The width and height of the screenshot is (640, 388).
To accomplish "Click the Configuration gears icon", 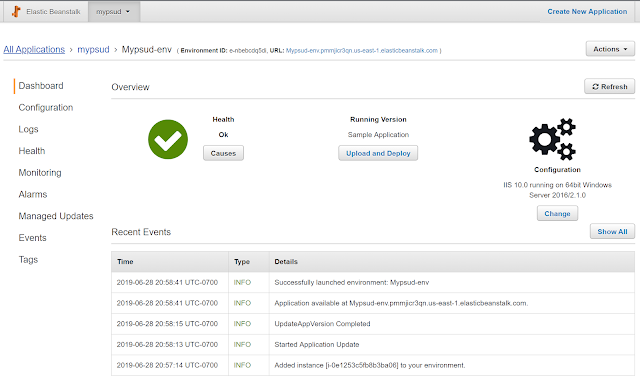I will click(x=553, y=139).
